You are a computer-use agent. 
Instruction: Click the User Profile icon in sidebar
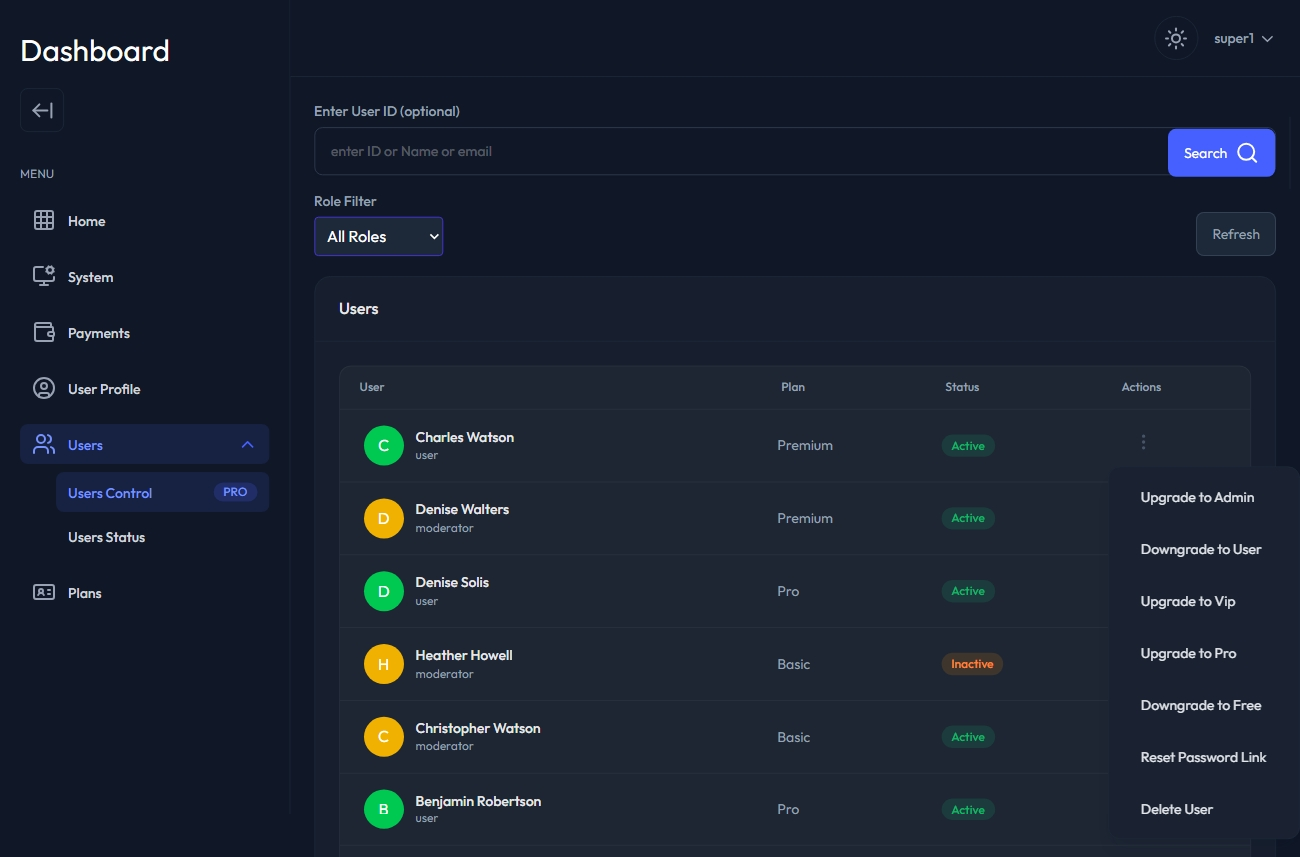[44, 389]
